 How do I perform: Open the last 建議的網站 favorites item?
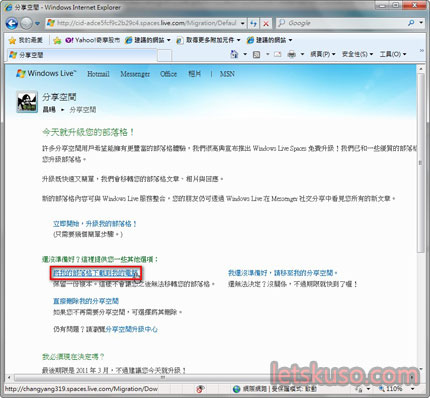coord(269,40)
